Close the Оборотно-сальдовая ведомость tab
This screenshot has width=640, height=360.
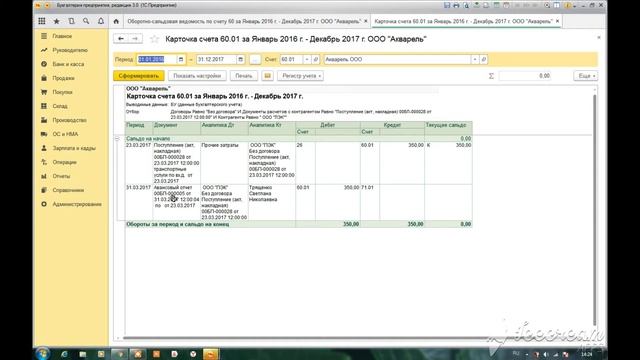pyautogui.click(x=366, y=21)
